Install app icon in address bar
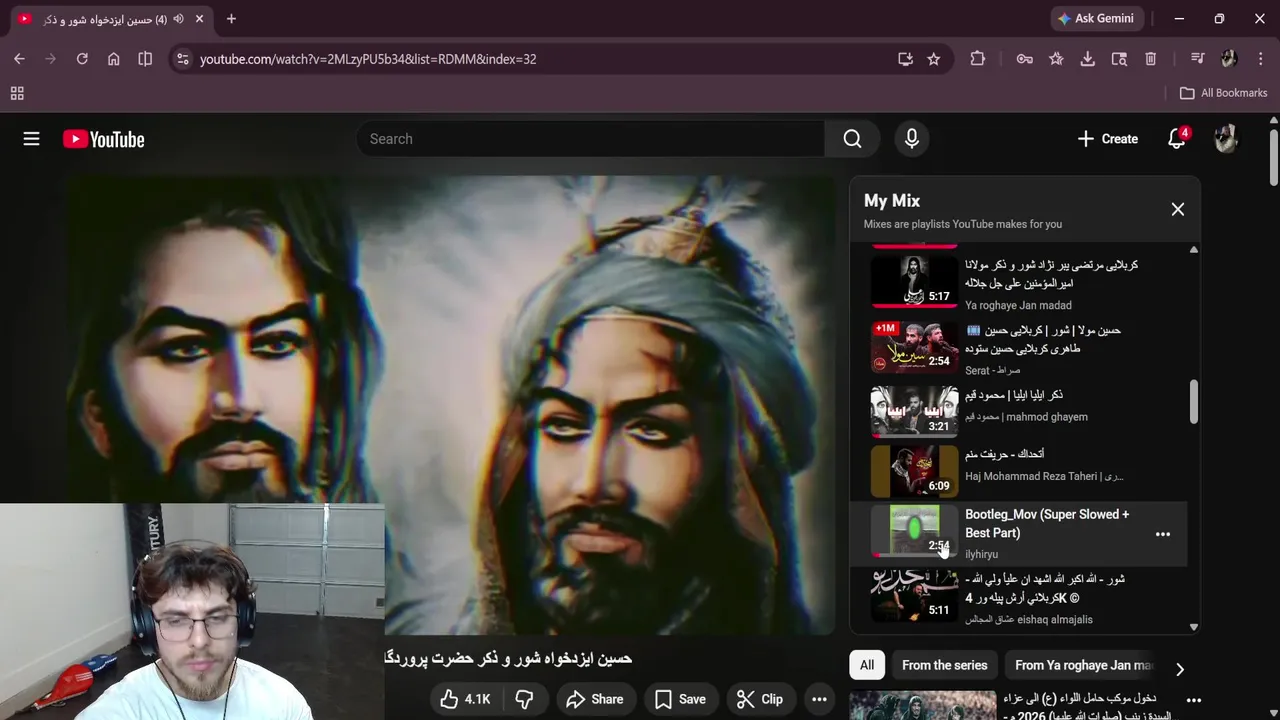The image size is (1280, 720). click(x=905, y=59)
